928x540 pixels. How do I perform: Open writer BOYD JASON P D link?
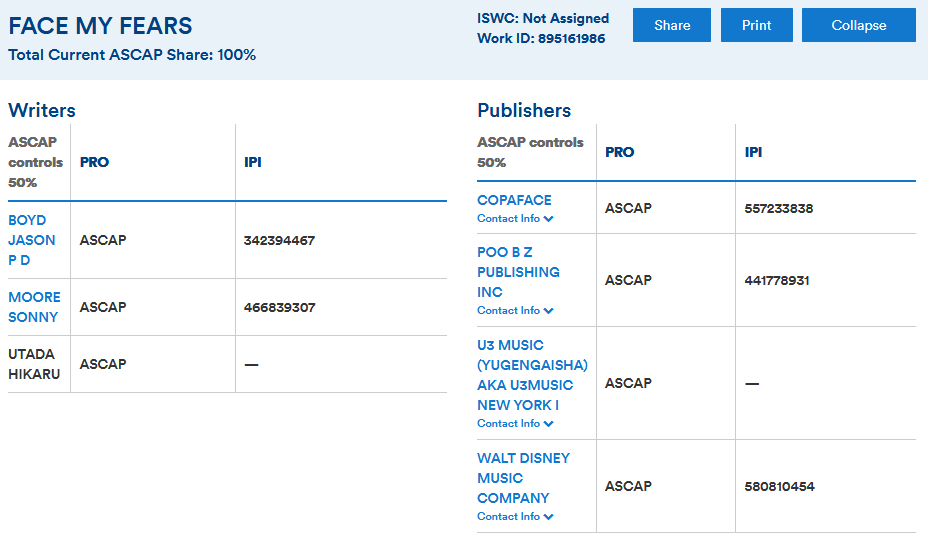coord(31,240)
